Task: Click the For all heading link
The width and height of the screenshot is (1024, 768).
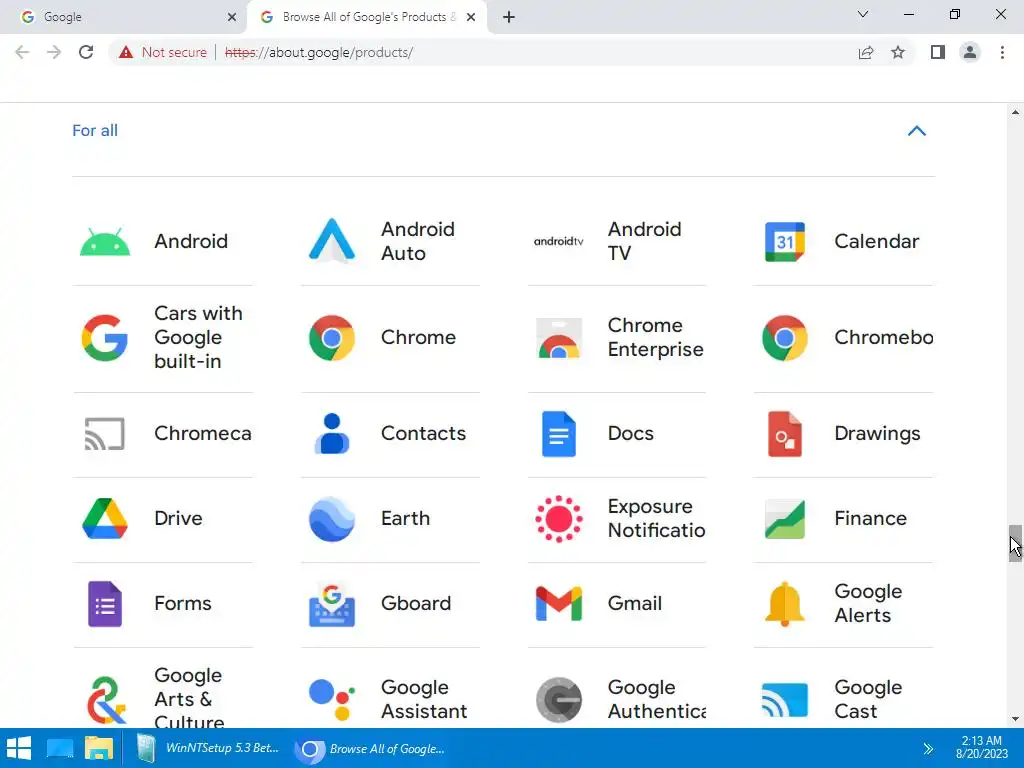Action: pos(95,131)
